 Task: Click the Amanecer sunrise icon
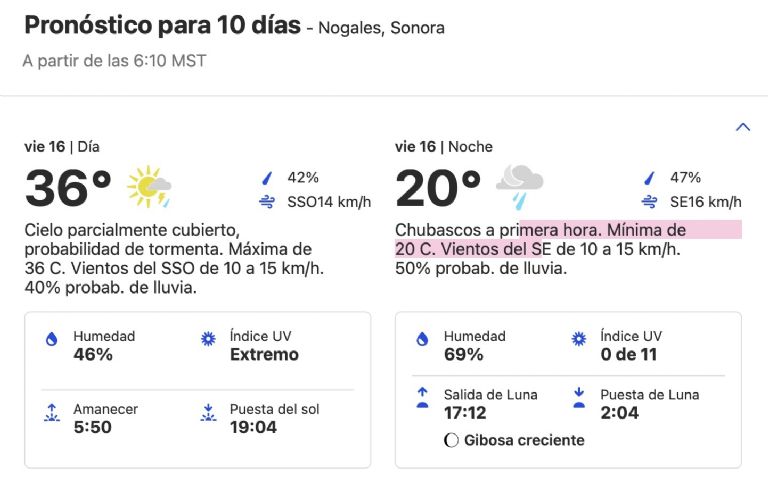[52, 413]
